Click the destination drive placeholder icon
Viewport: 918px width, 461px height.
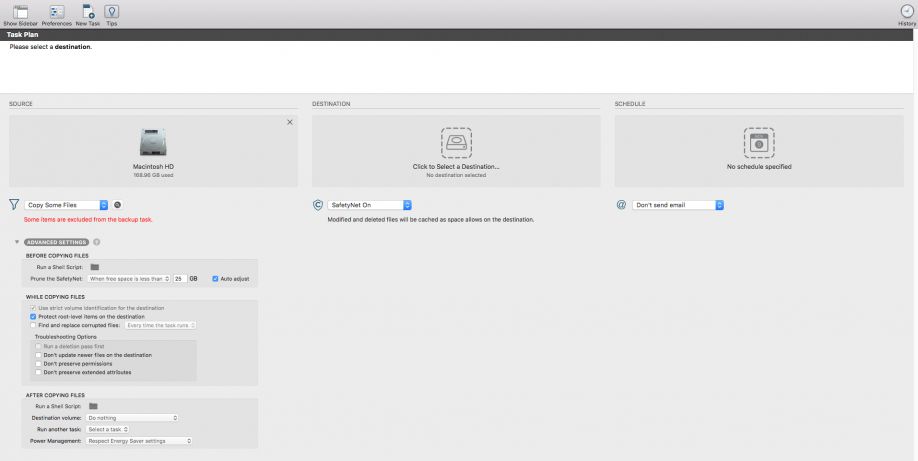click(x=456, y=142)
